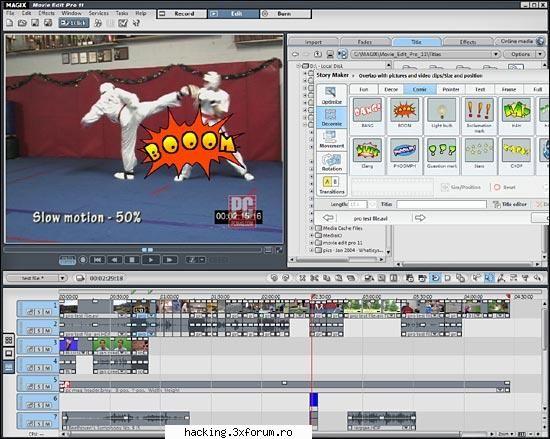The image size is (550, 439).
Task: Open the Tasks menu
Action: pyautogui.click(x=122, y=13)
